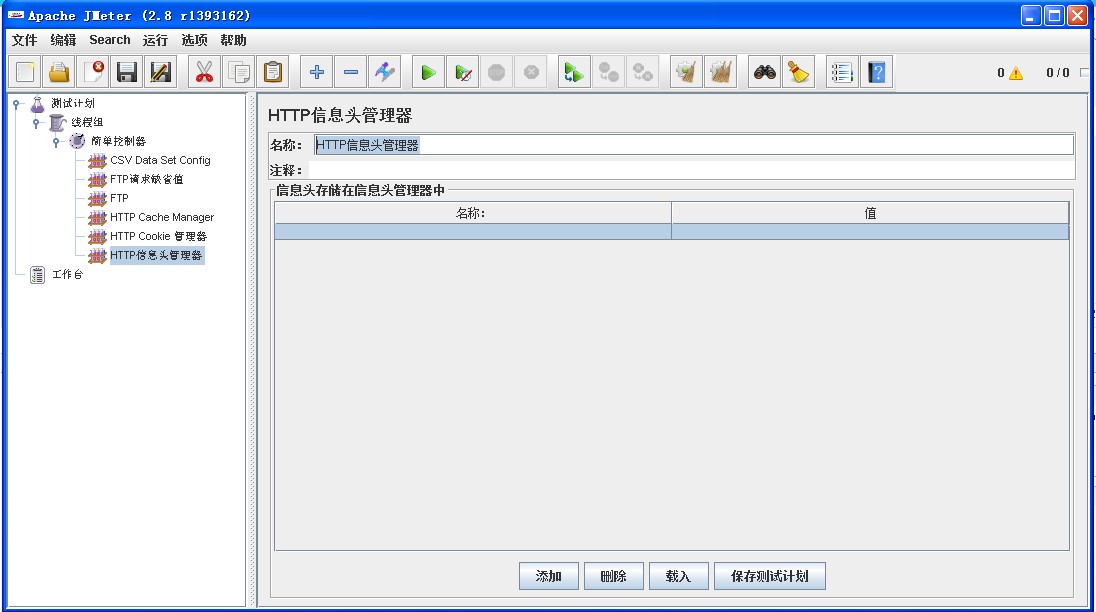Expand all nodes with plus icon

tap(317, 72)
